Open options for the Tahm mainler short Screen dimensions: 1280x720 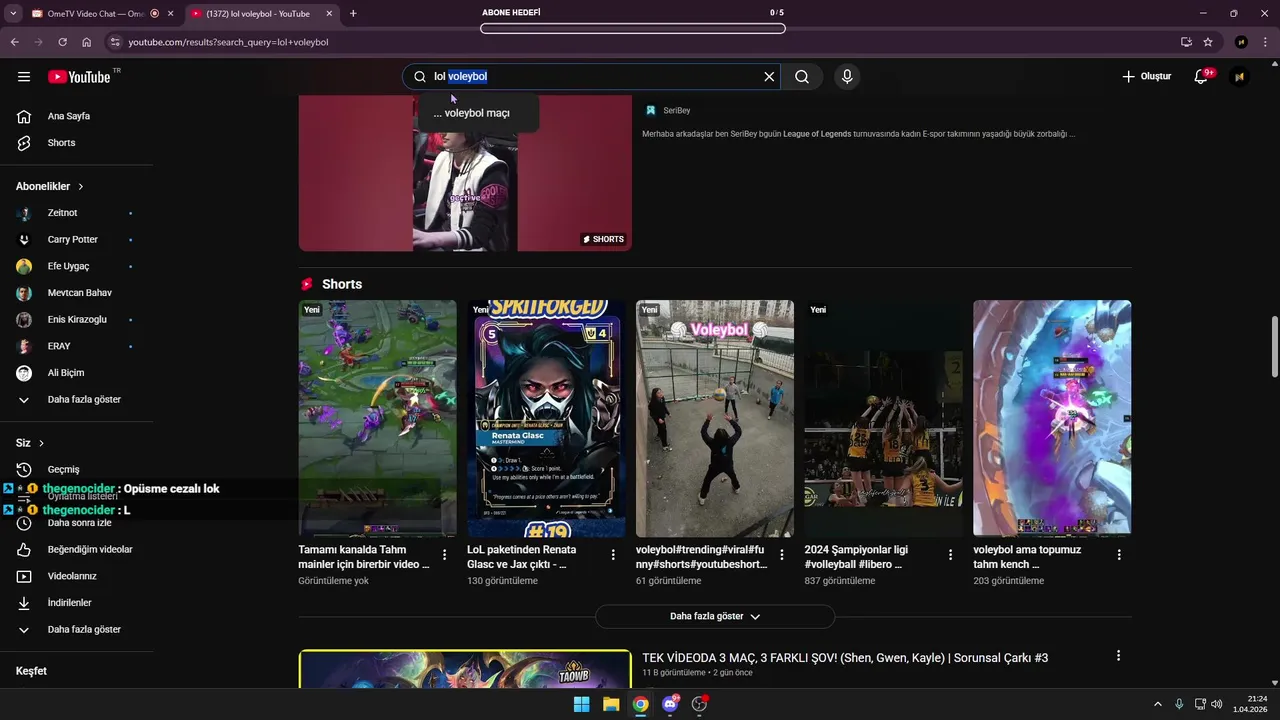click(445, 555)
